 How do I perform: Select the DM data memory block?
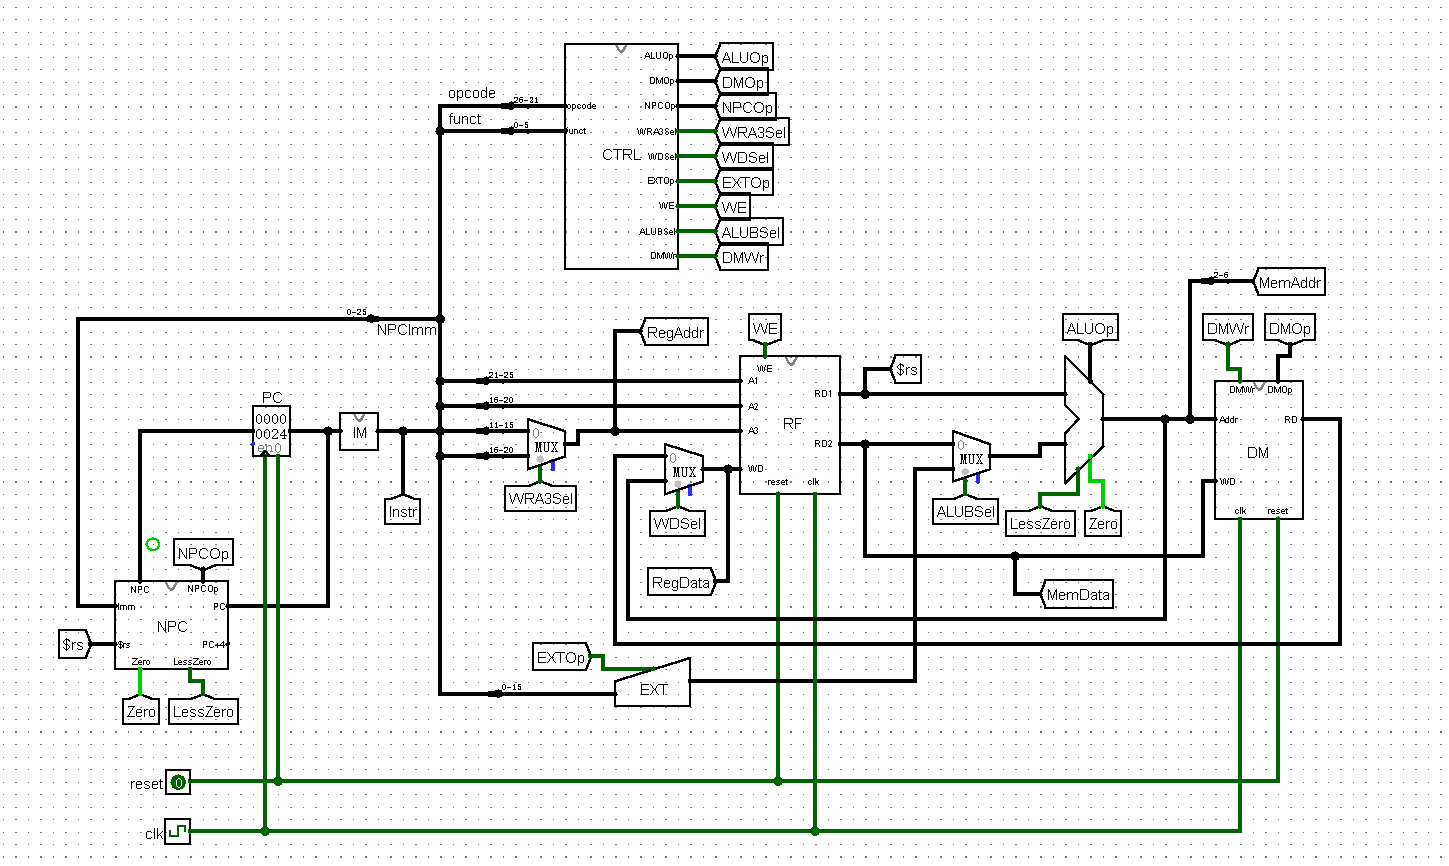click(x=1259, y=450)
